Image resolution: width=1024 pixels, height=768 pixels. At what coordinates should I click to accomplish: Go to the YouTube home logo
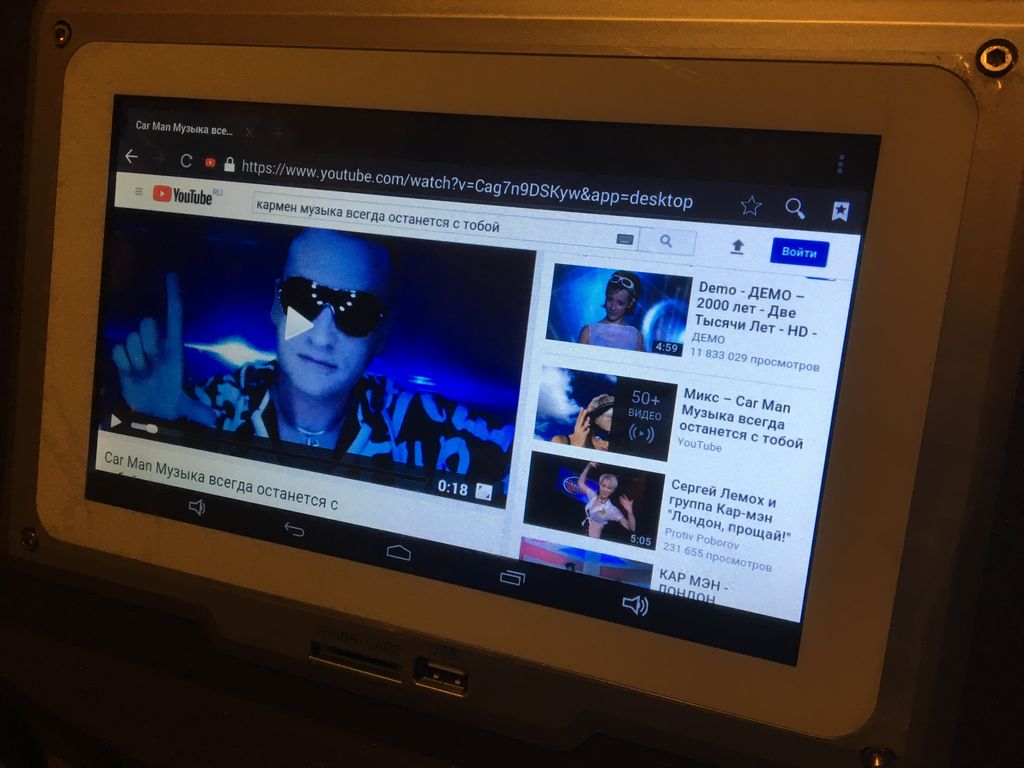pyautogui.click(x=183, y=195)
